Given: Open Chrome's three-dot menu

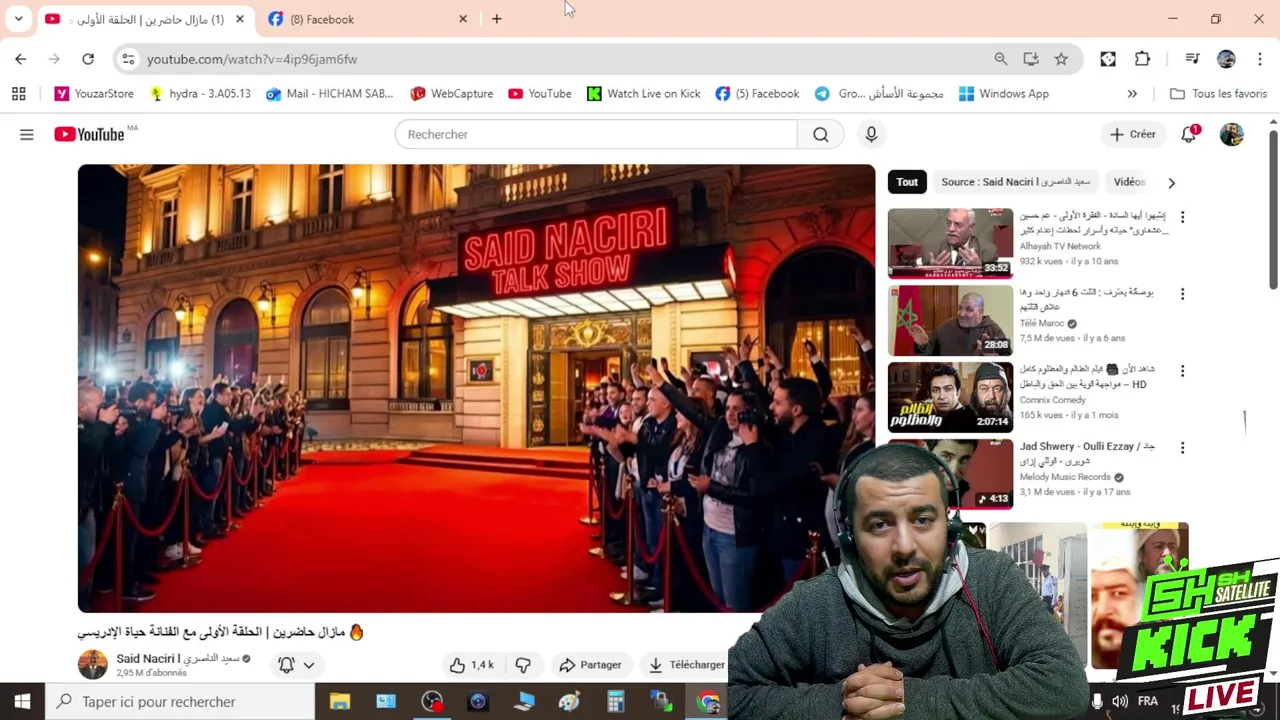Looking at the screenshot, I should click(x=1260, y=59).
